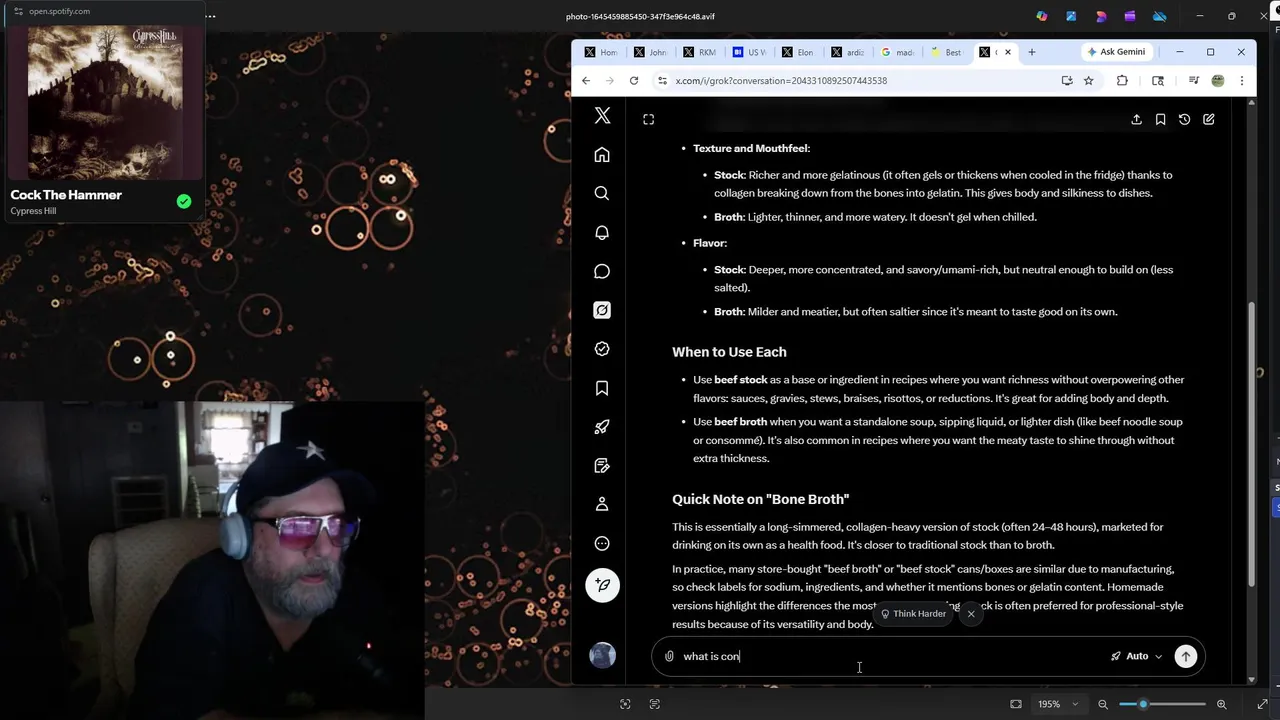Click the white round Post compose button
Viewport: 1280px width, 720px height.
602,585
